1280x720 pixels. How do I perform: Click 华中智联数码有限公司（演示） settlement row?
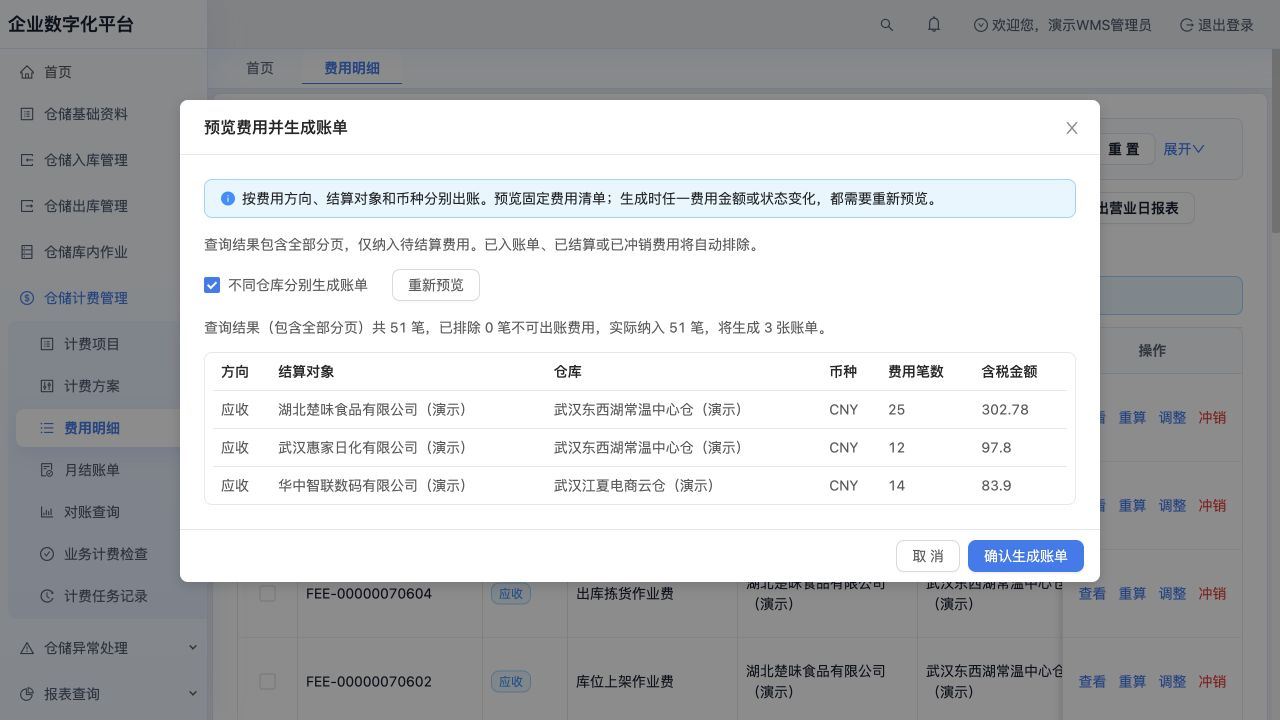[x=640, y=485]
